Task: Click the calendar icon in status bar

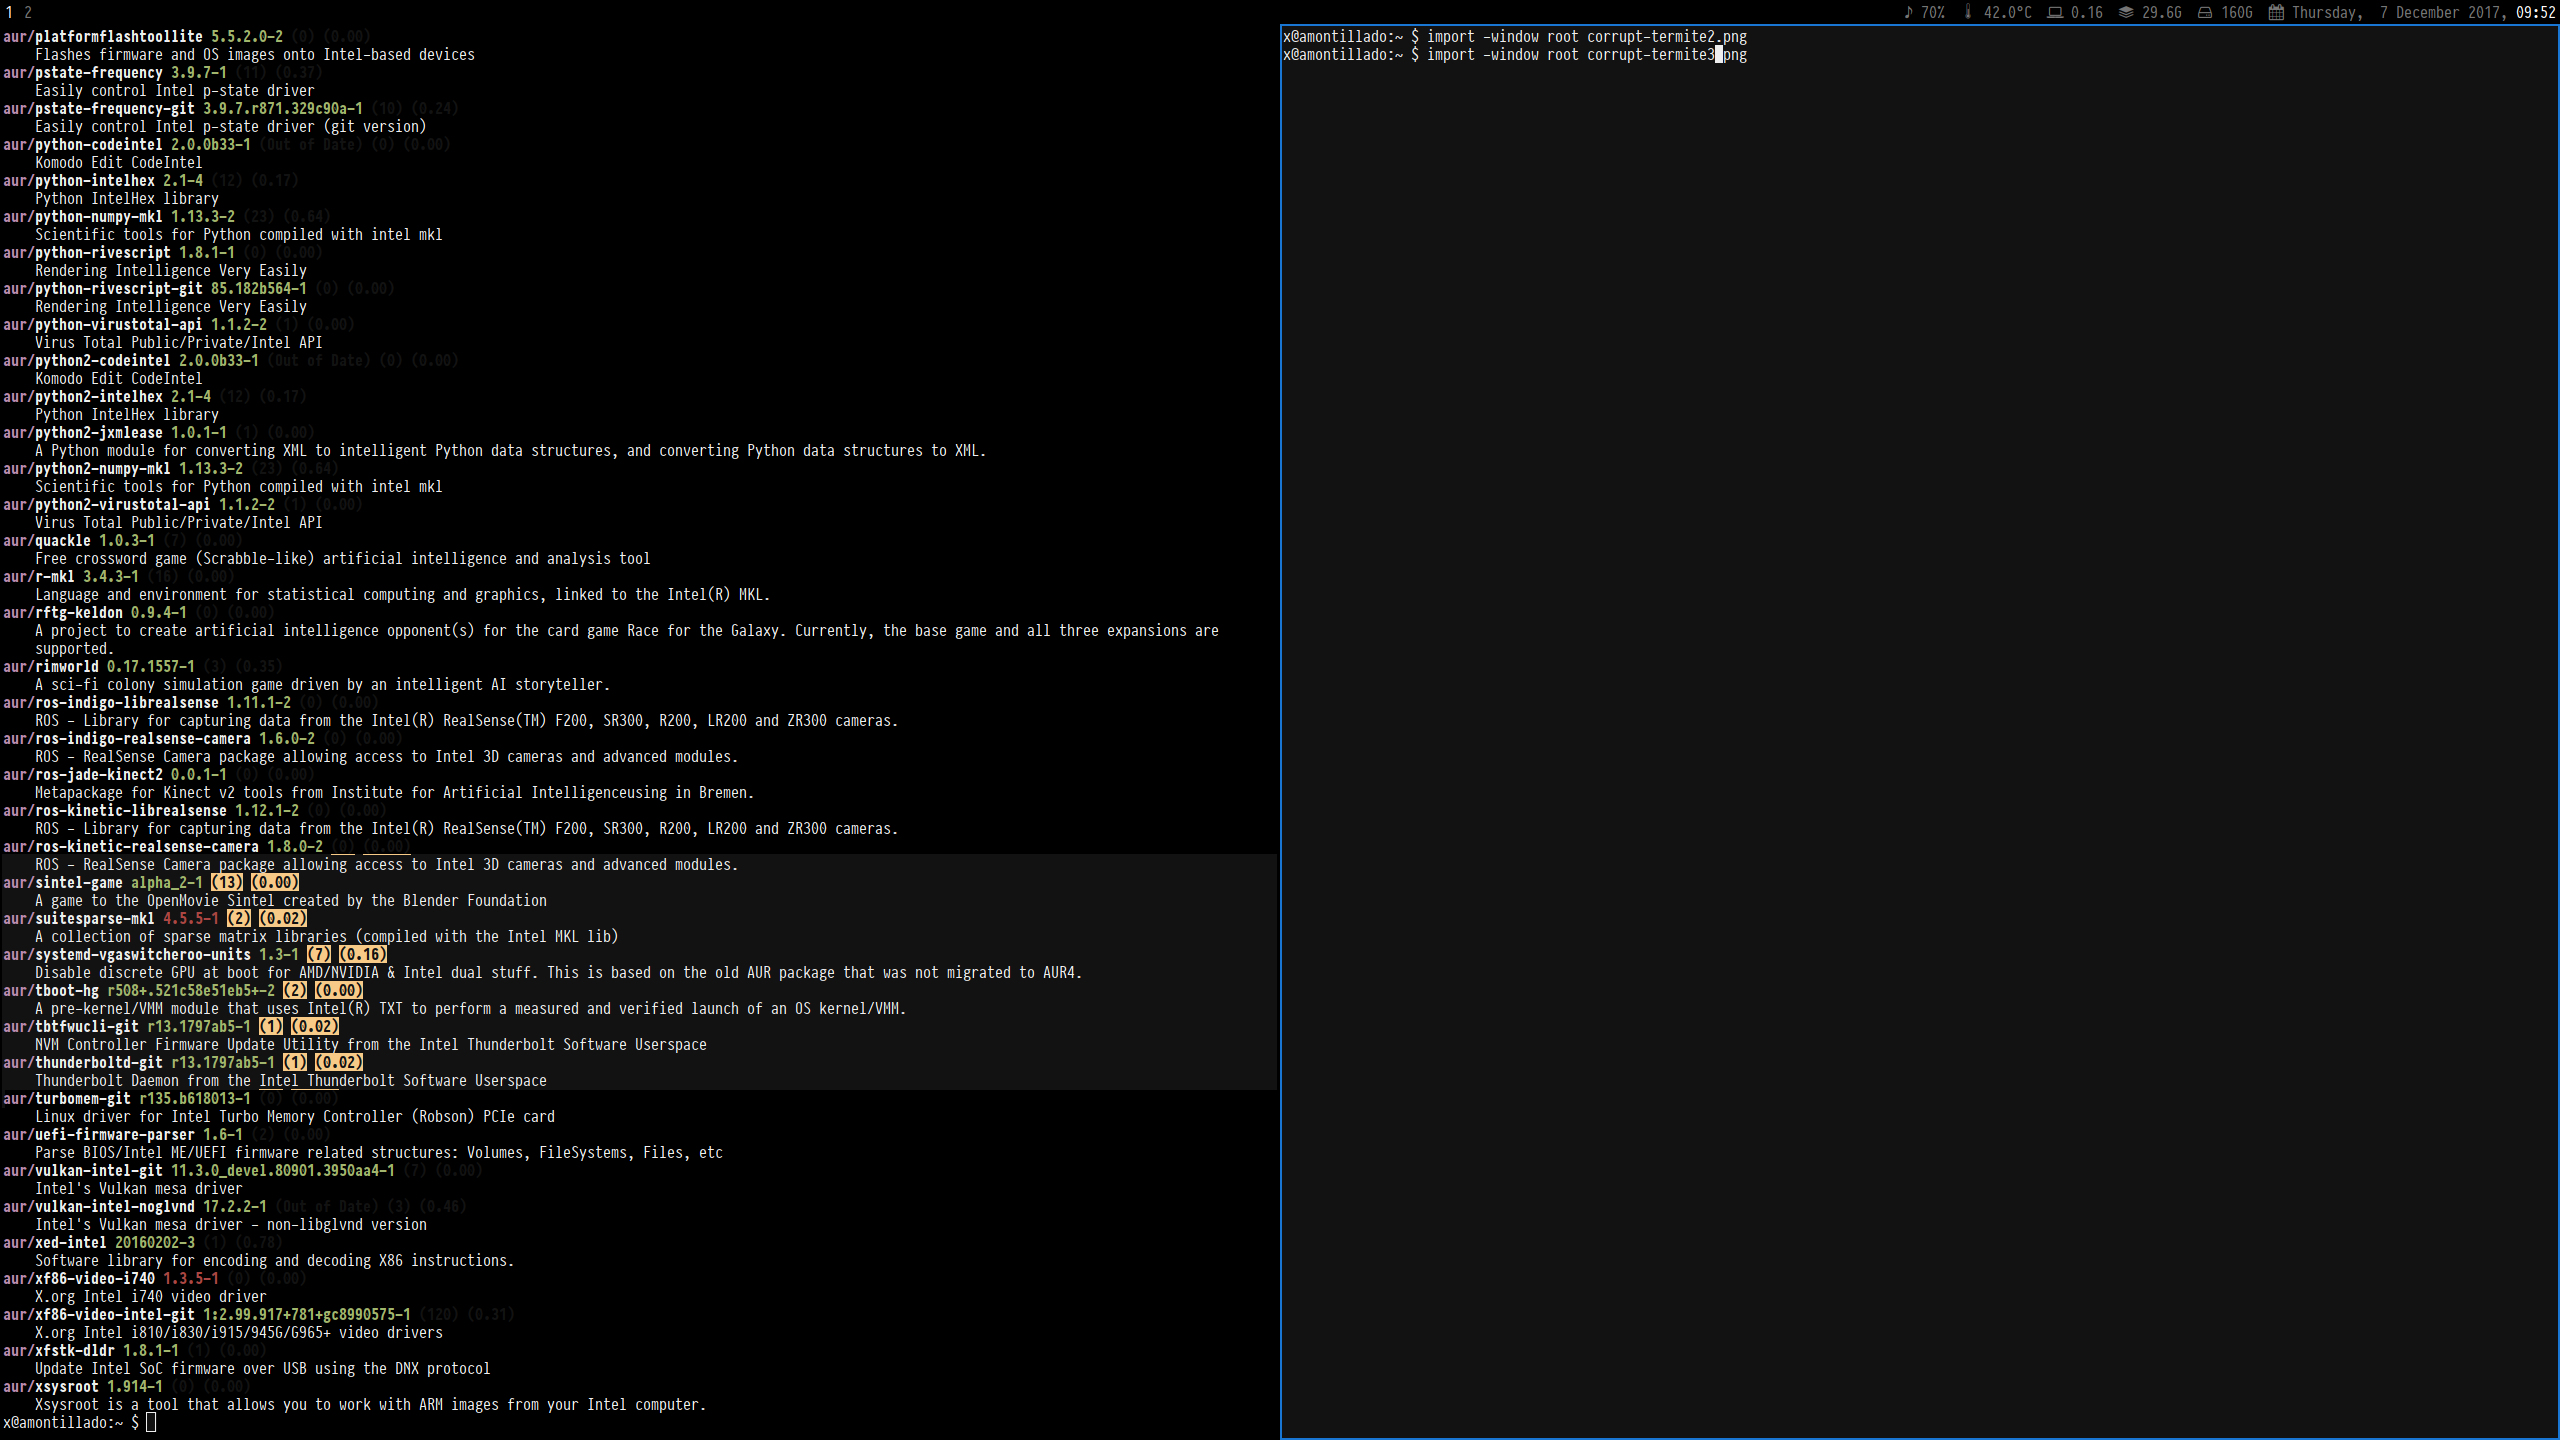Action: (2276, 13)
